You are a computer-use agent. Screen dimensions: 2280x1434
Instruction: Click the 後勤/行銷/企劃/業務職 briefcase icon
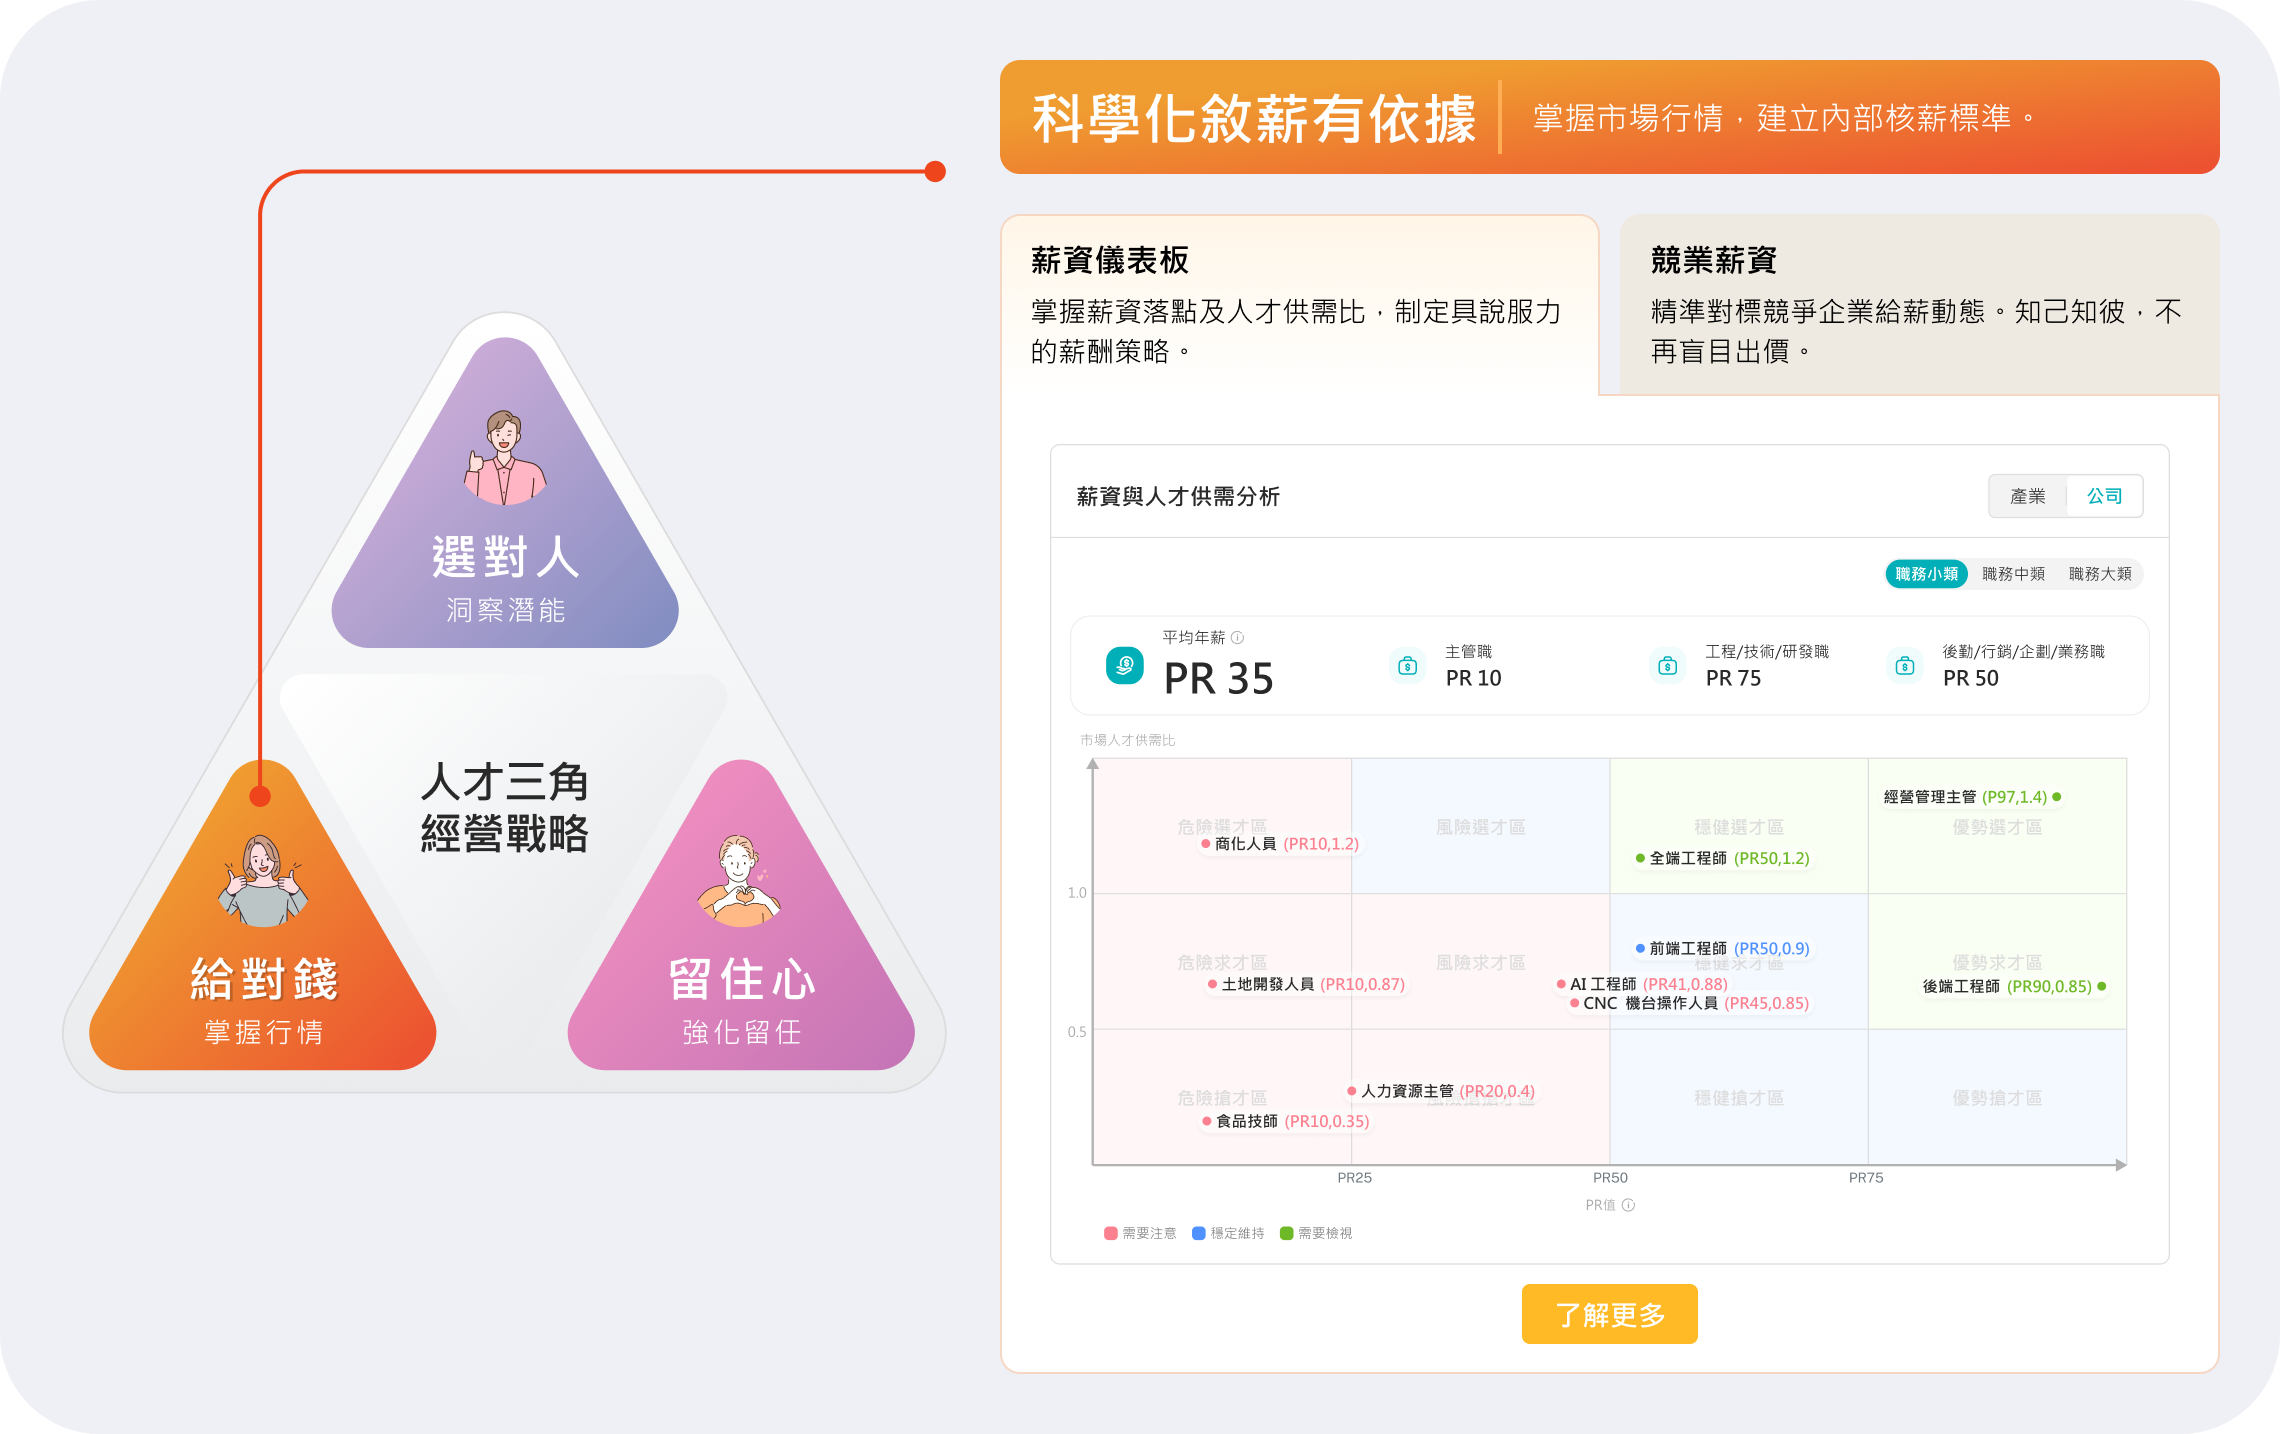(1905, 665)
